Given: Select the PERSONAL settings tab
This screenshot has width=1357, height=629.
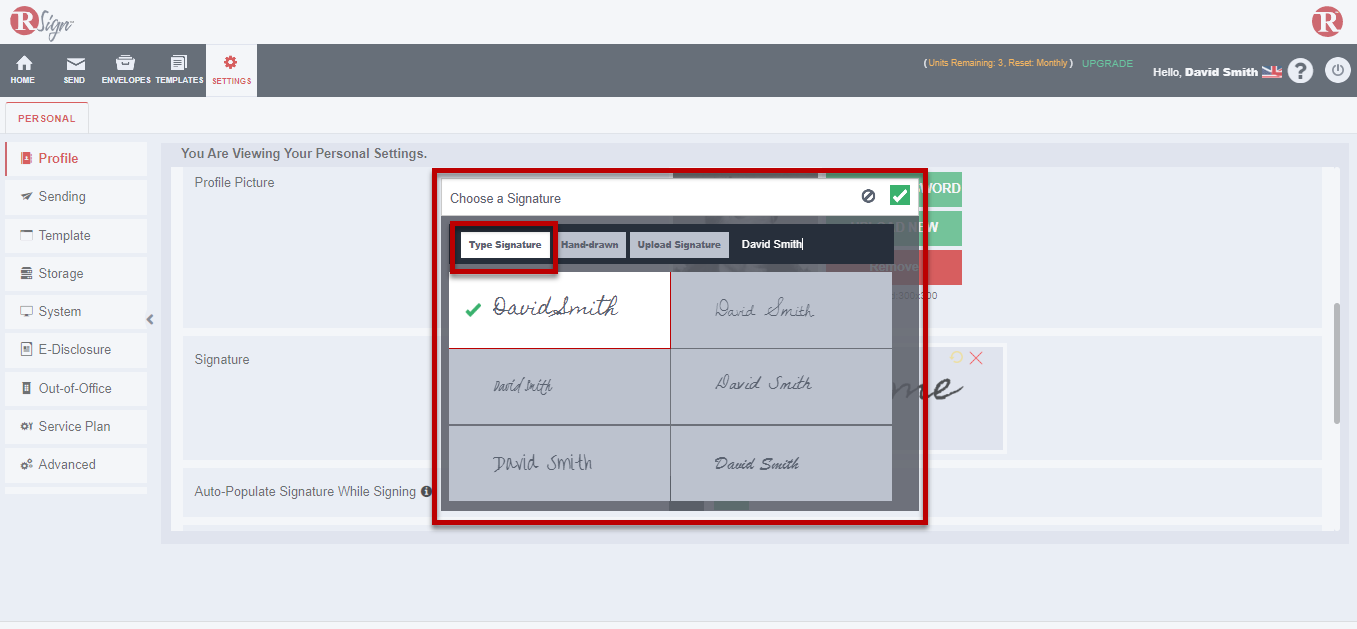Looking at the screenshot, I should (x=46, y=117).
